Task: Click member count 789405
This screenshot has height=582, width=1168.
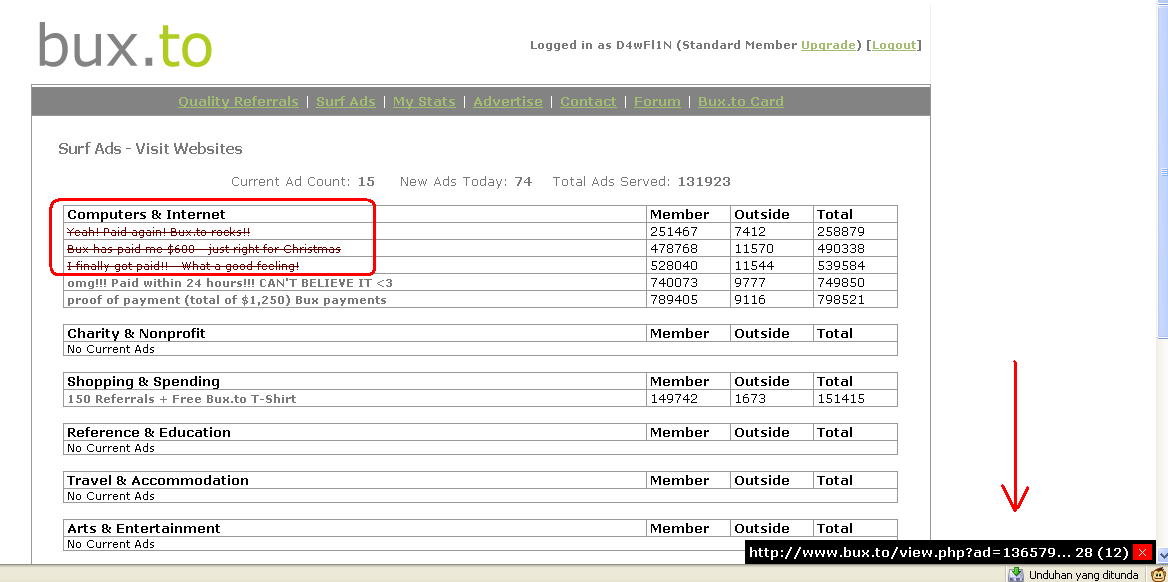Action: [674, 300]
